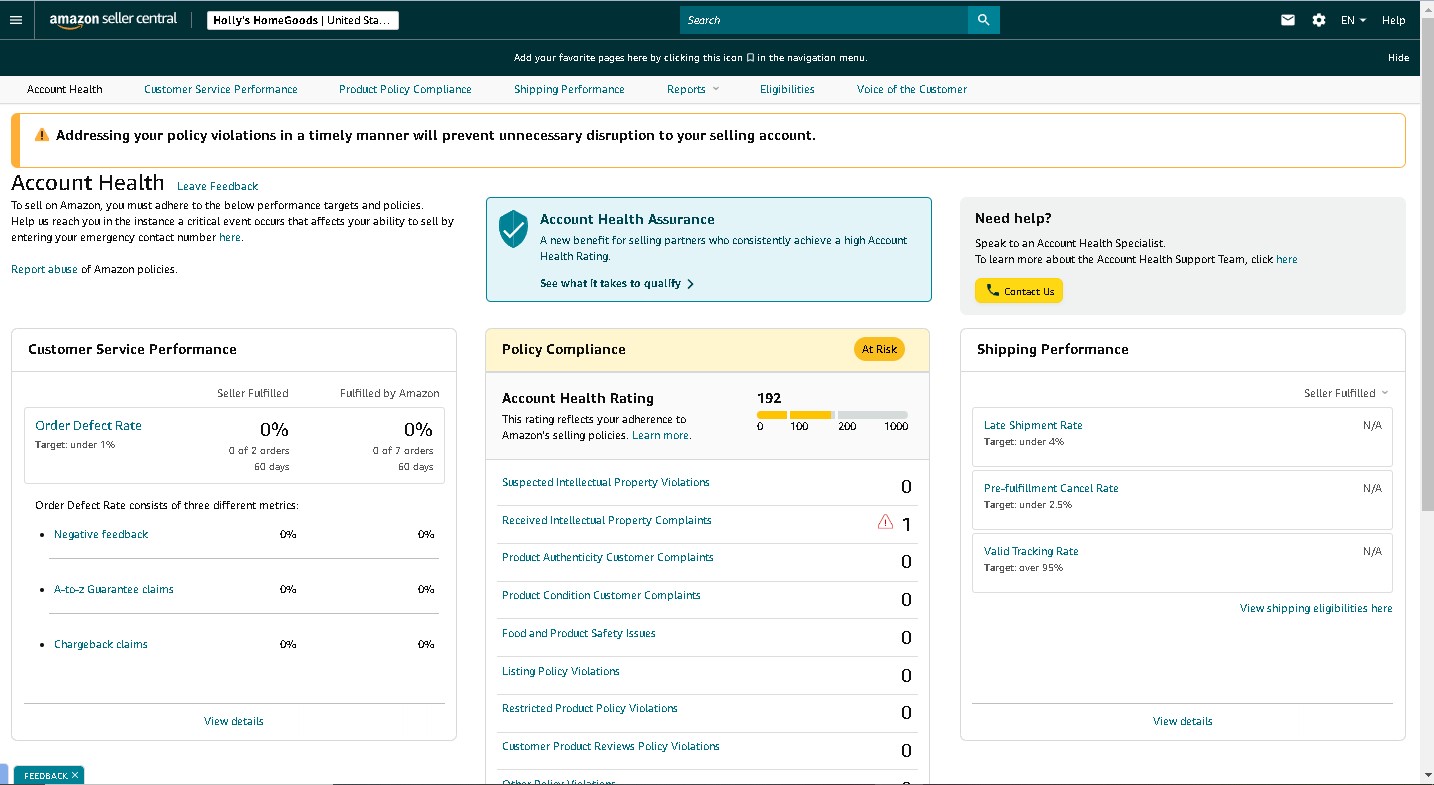Click the Account Health Support Team 'here' link
The height and width of the screenshot is (785, 1434).
point(1287,259)
